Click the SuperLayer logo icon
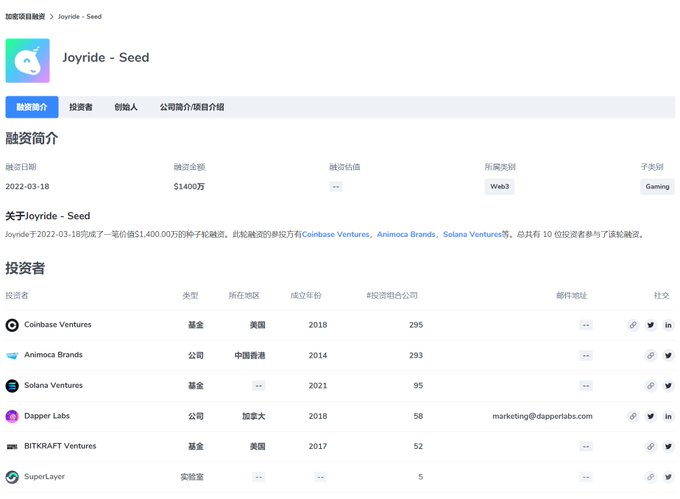The image size is (680, 499). [12, 477]
